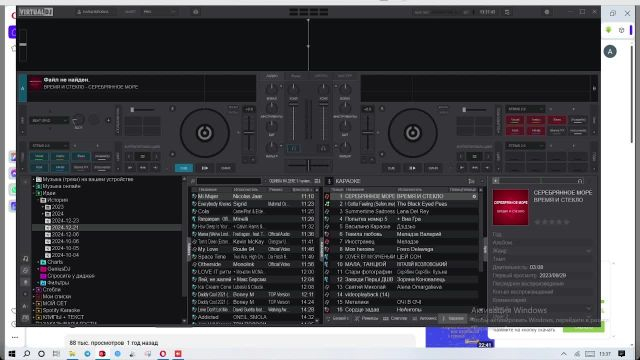Viewport: 640px width, 360px height.
Task: Switch to the Караоке sideview tab
Action: (x=453, y=318)
